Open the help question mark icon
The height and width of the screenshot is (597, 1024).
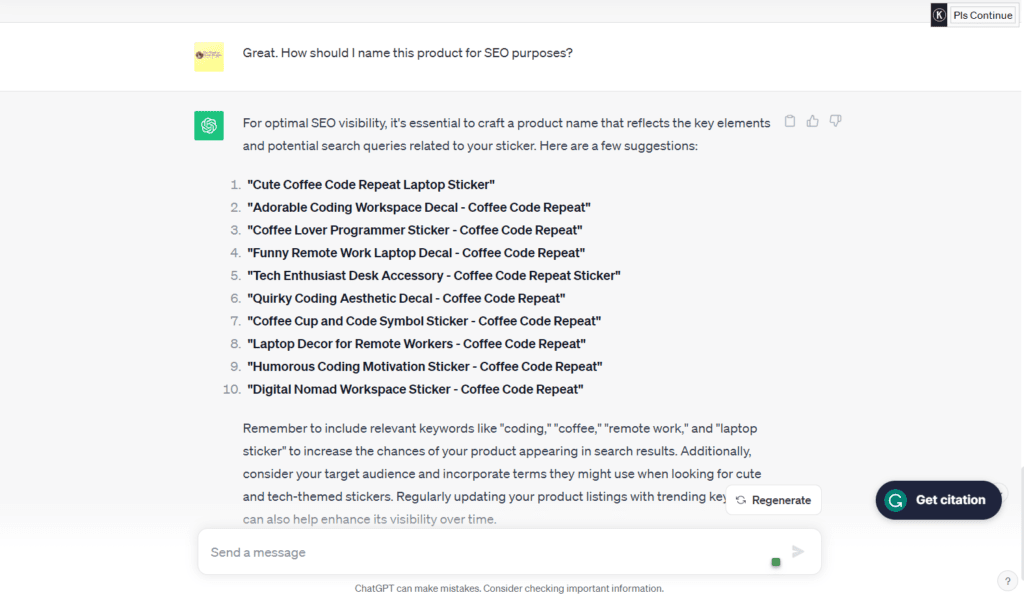(1008, 580)
